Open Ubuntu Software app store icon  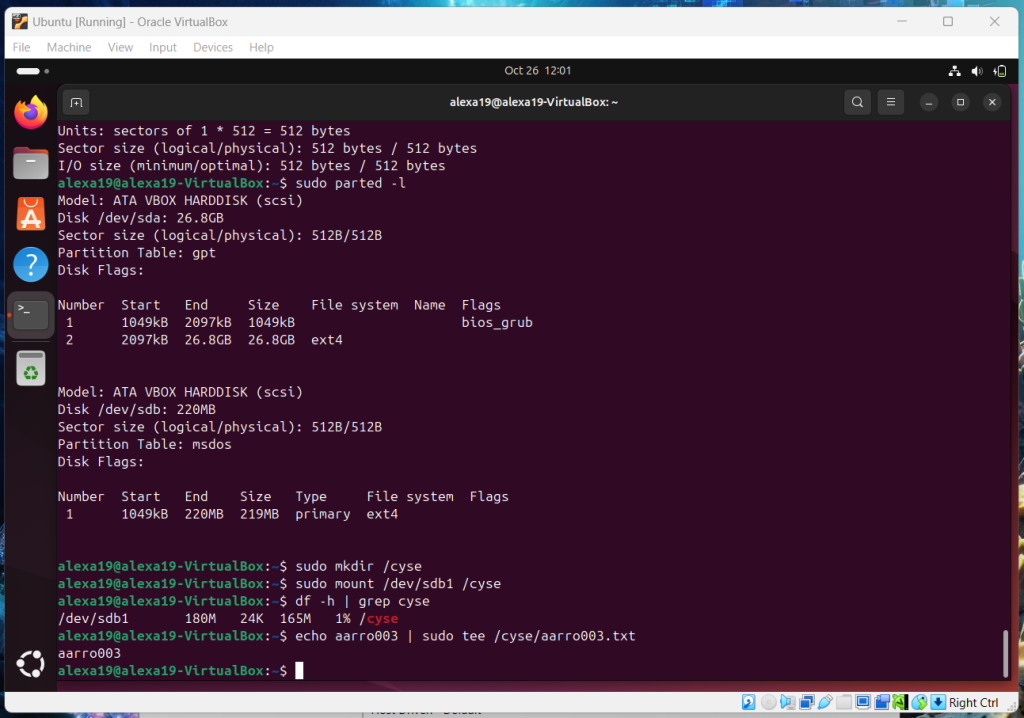(31, 213)
